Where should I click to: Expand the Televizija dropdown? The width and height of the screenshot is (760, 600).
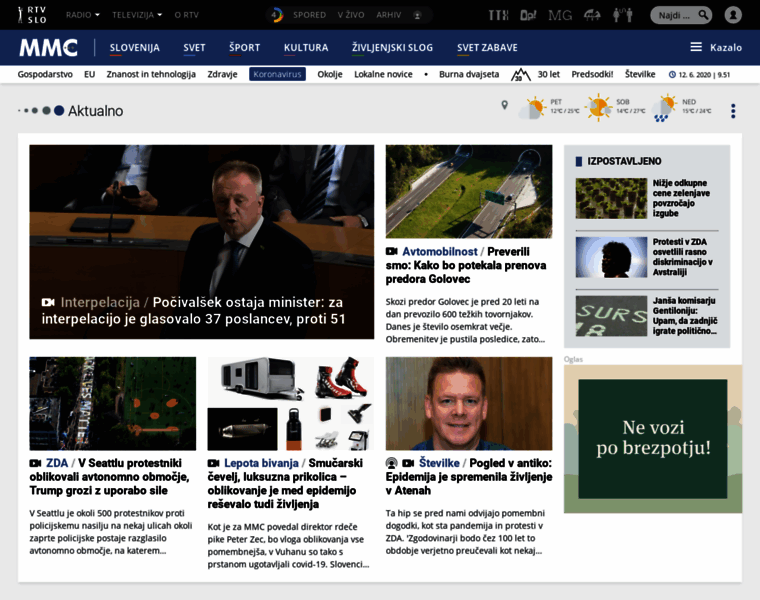click(137, 15)
